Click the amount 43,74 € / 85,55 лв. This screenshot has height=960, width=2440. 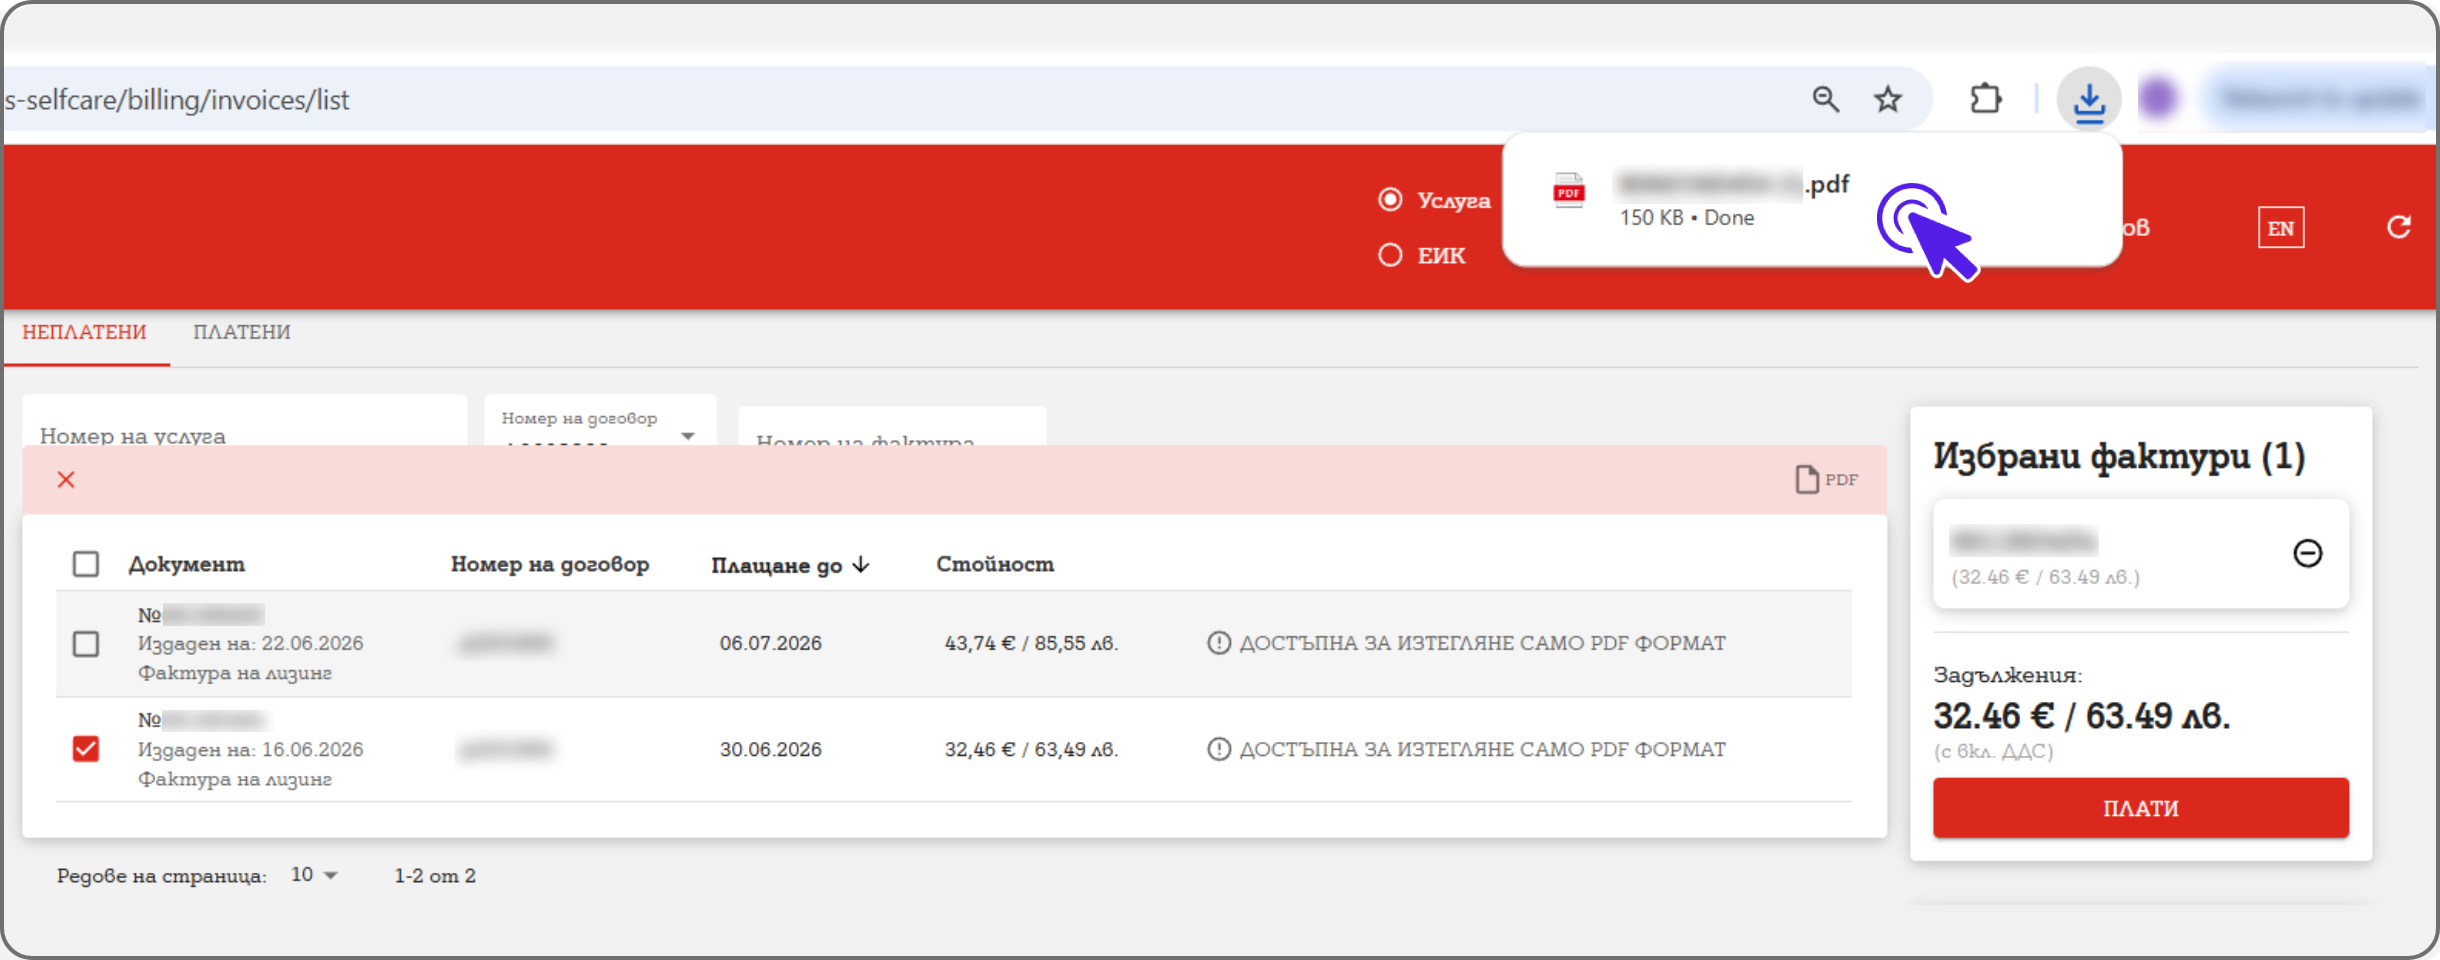(x=1032, y=643)
